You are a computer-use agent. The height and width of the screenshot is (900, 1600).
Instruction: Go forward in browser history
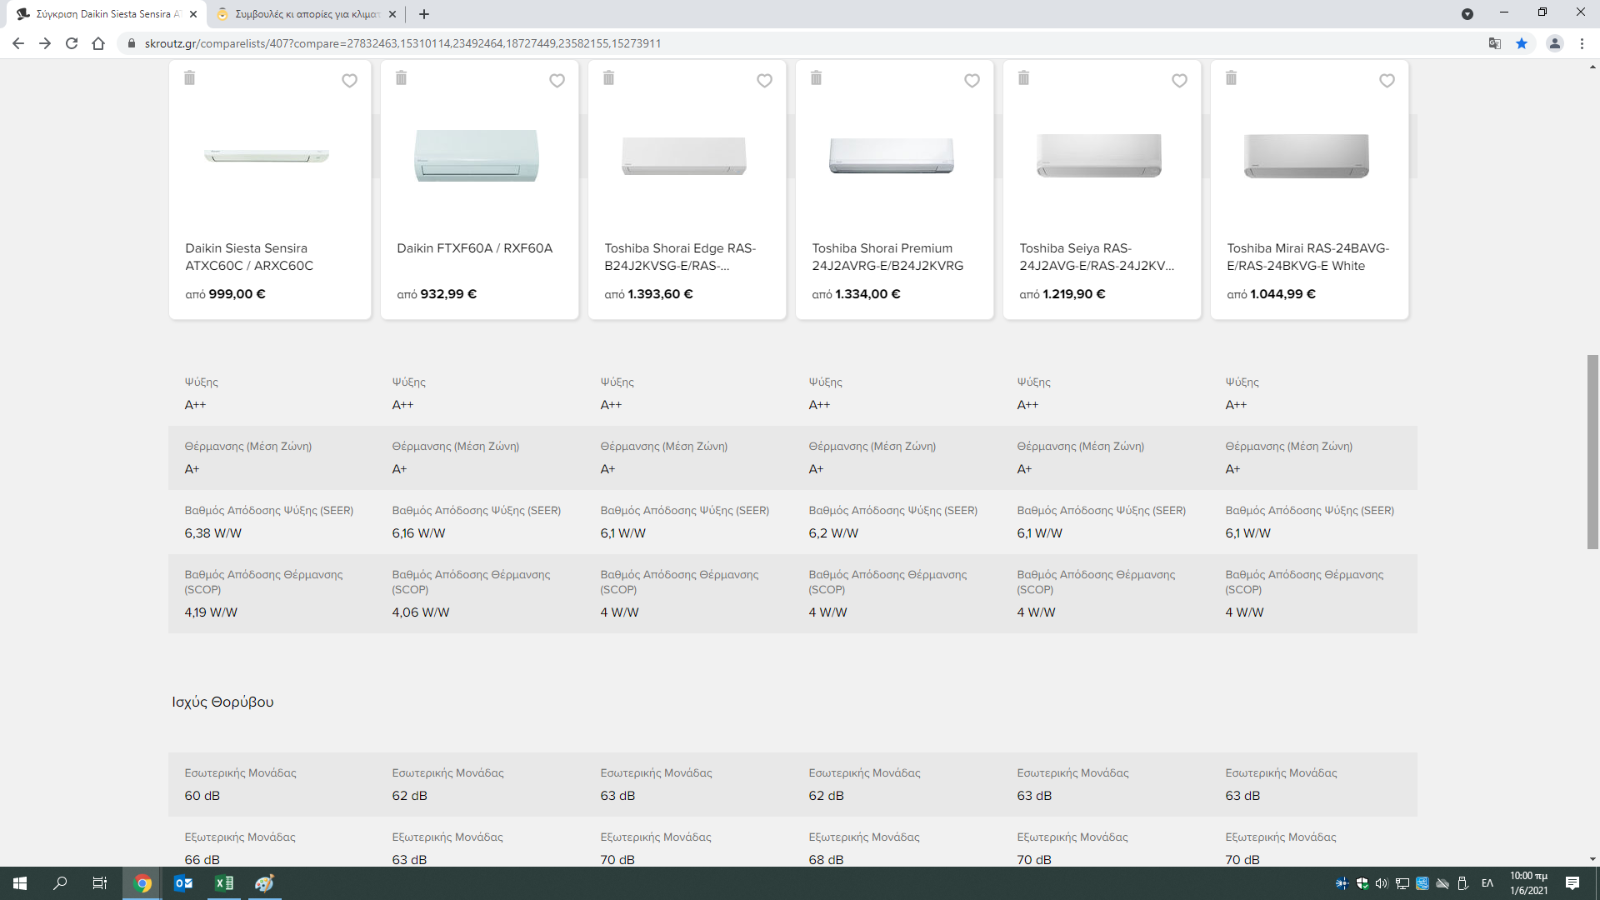[x=45, y=43]
